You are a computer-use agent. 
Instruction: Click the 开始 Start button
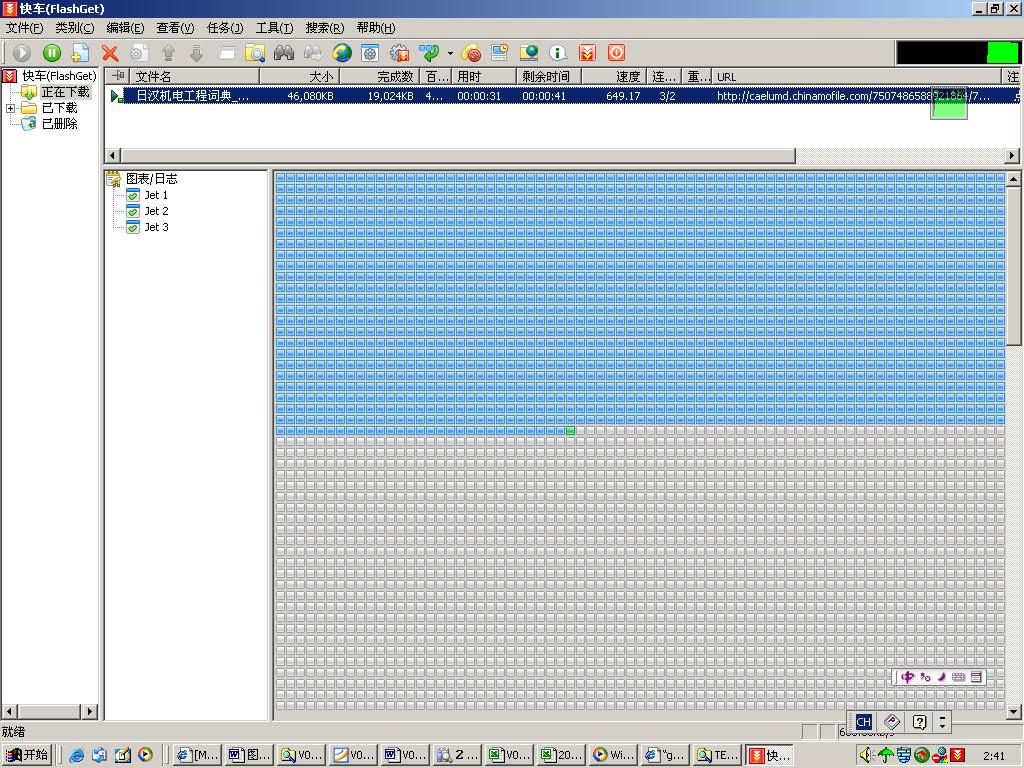(27, 755)
